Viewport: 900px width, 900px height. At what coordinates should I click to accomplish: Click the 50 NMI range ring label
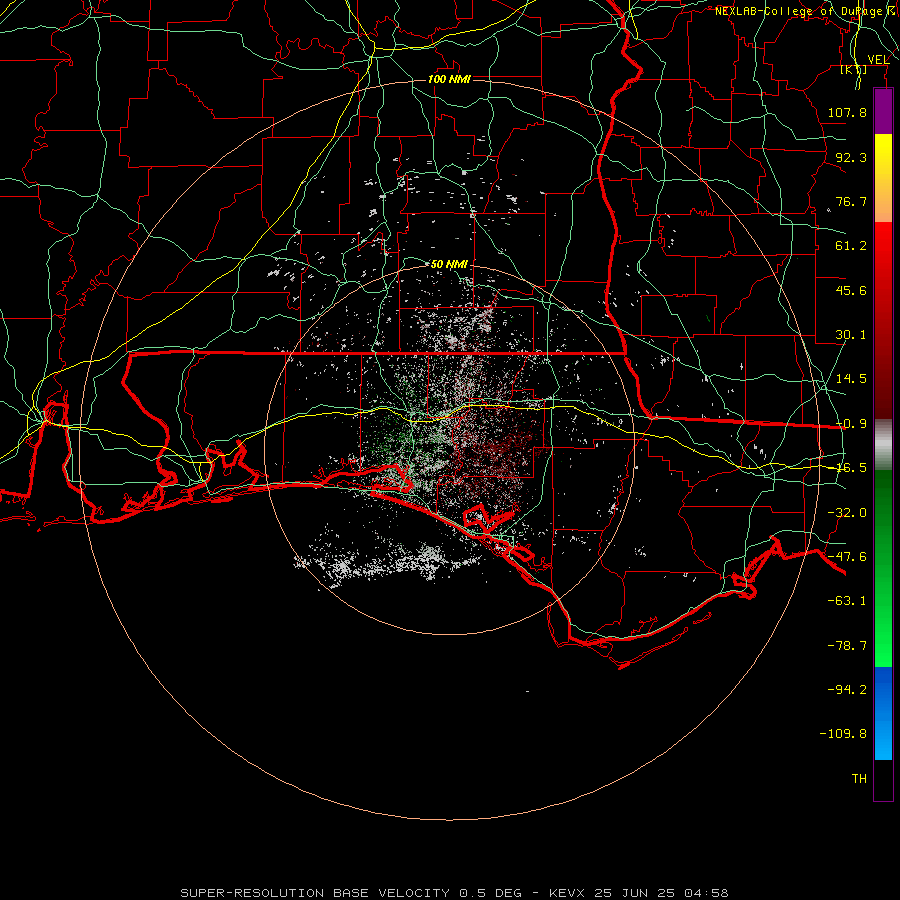449,265
